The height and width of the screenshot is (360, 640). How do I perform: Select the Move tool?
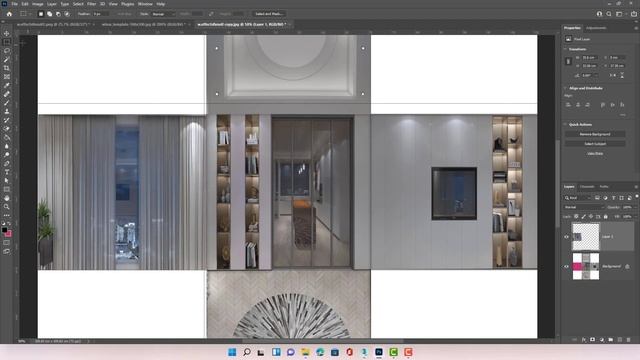click(x=7, y=33)
